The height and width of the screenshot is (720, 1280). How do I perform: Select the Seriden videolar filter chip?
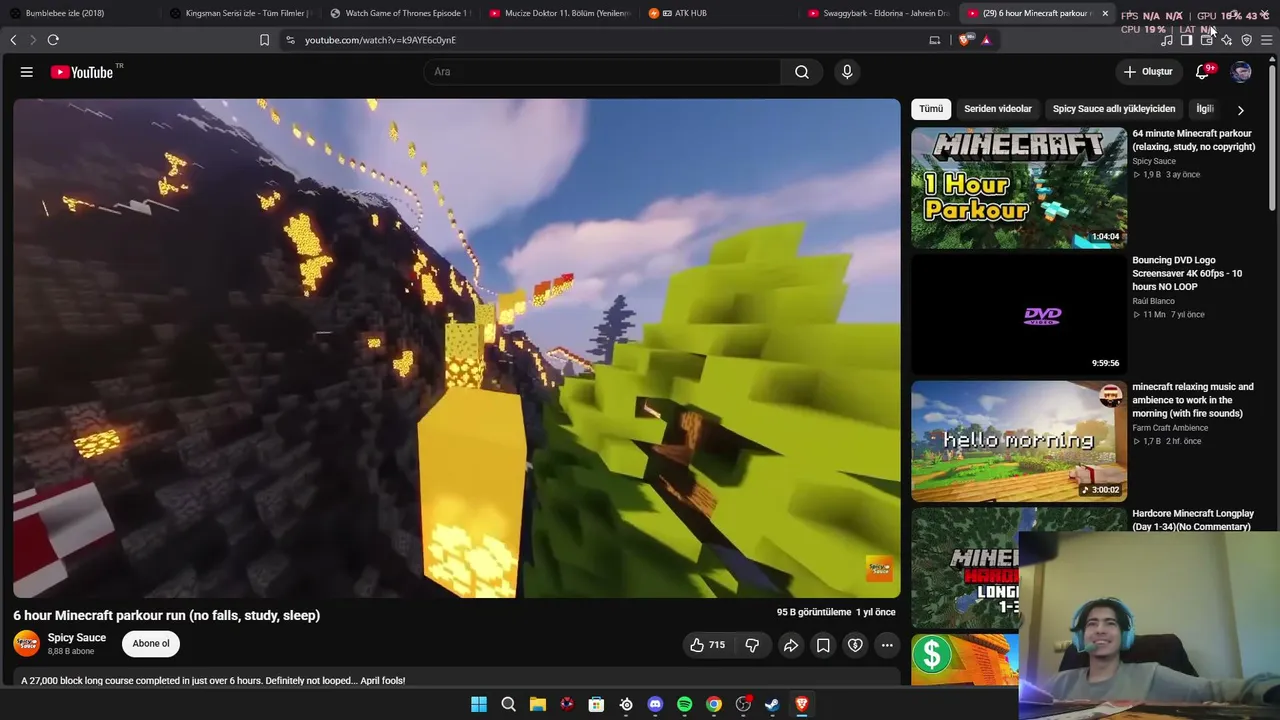coord(998,109)
